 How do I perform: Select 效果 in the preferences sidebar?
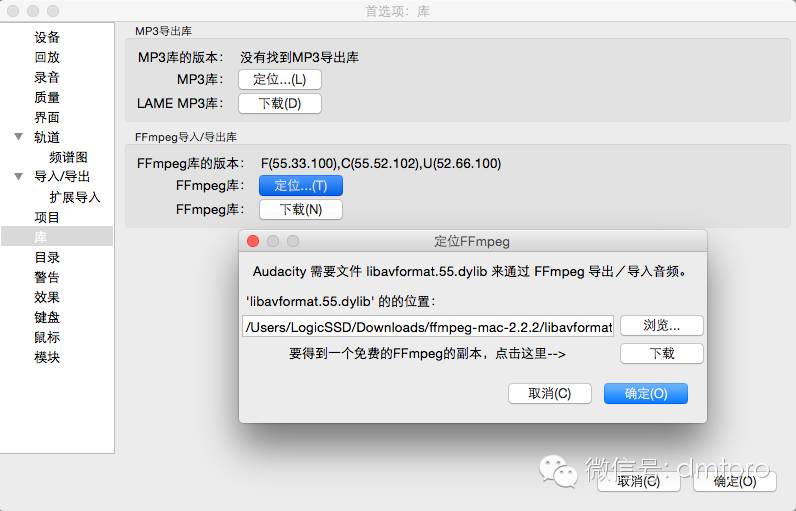point(47,297)
